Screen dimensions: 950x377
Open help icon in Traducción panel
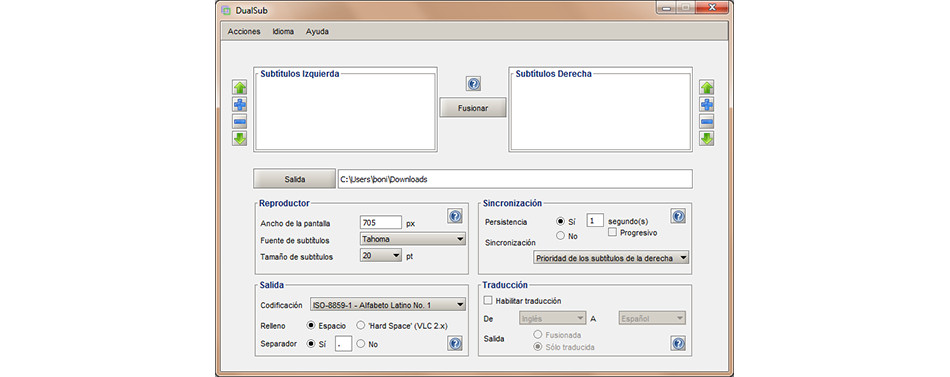click(x=678, y=344)
